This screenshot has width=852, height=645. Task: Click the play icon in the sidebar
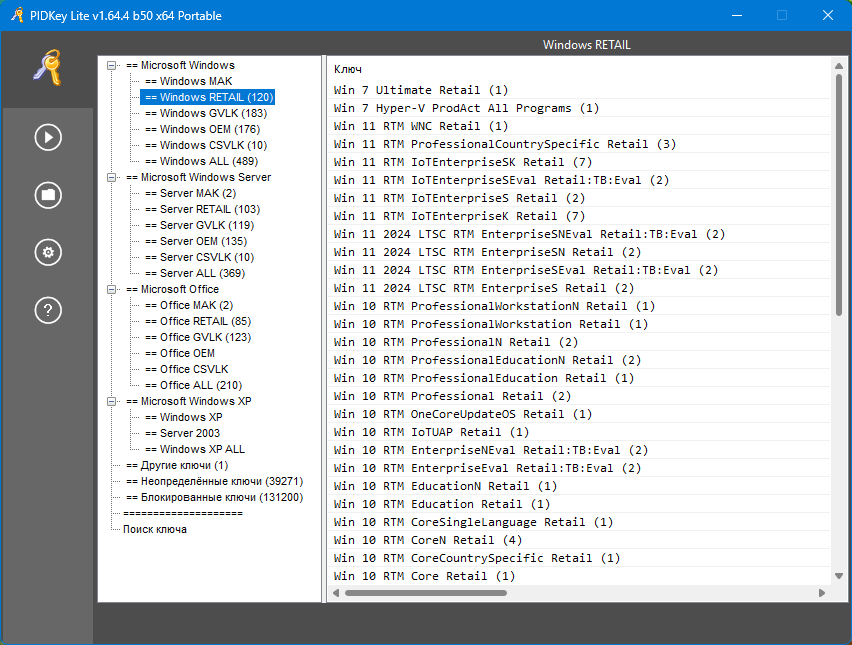[x=48, y=137]
